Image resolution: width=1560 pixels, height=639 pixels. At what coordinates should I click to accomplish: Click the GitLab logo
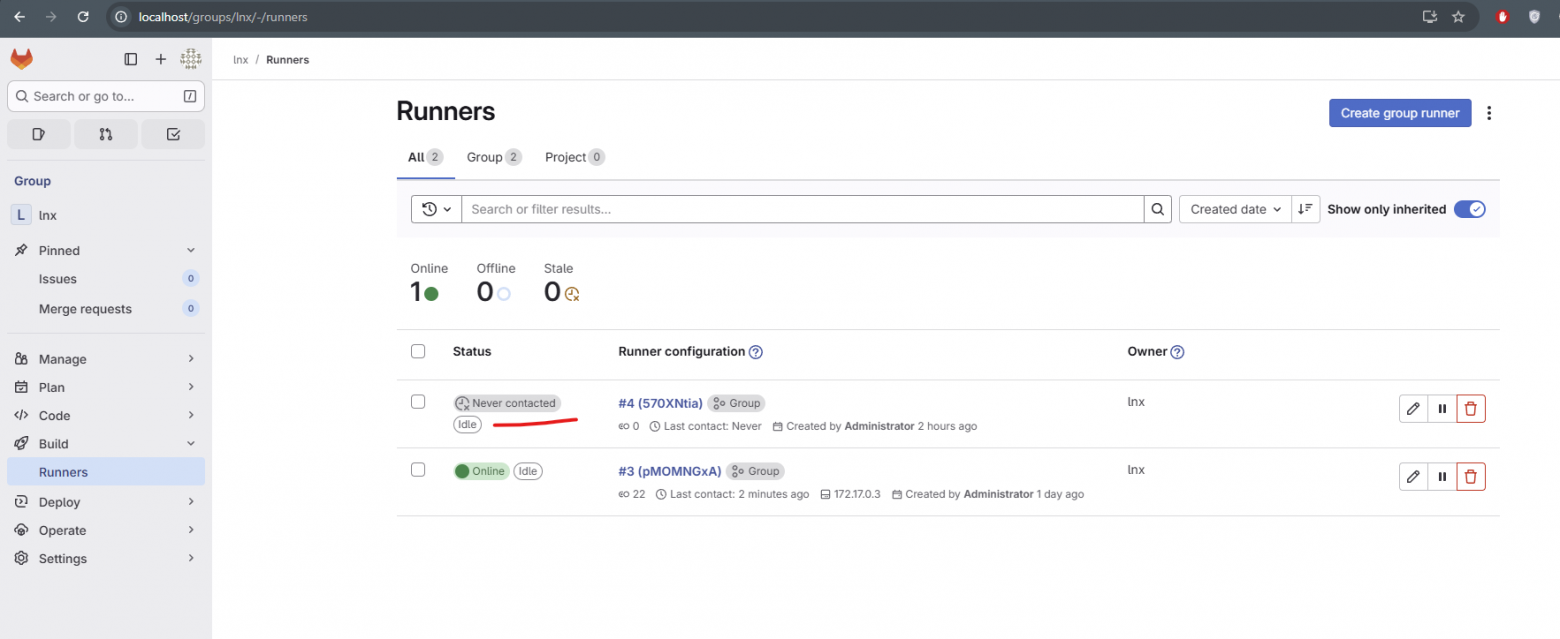click(x=21, y=58)
